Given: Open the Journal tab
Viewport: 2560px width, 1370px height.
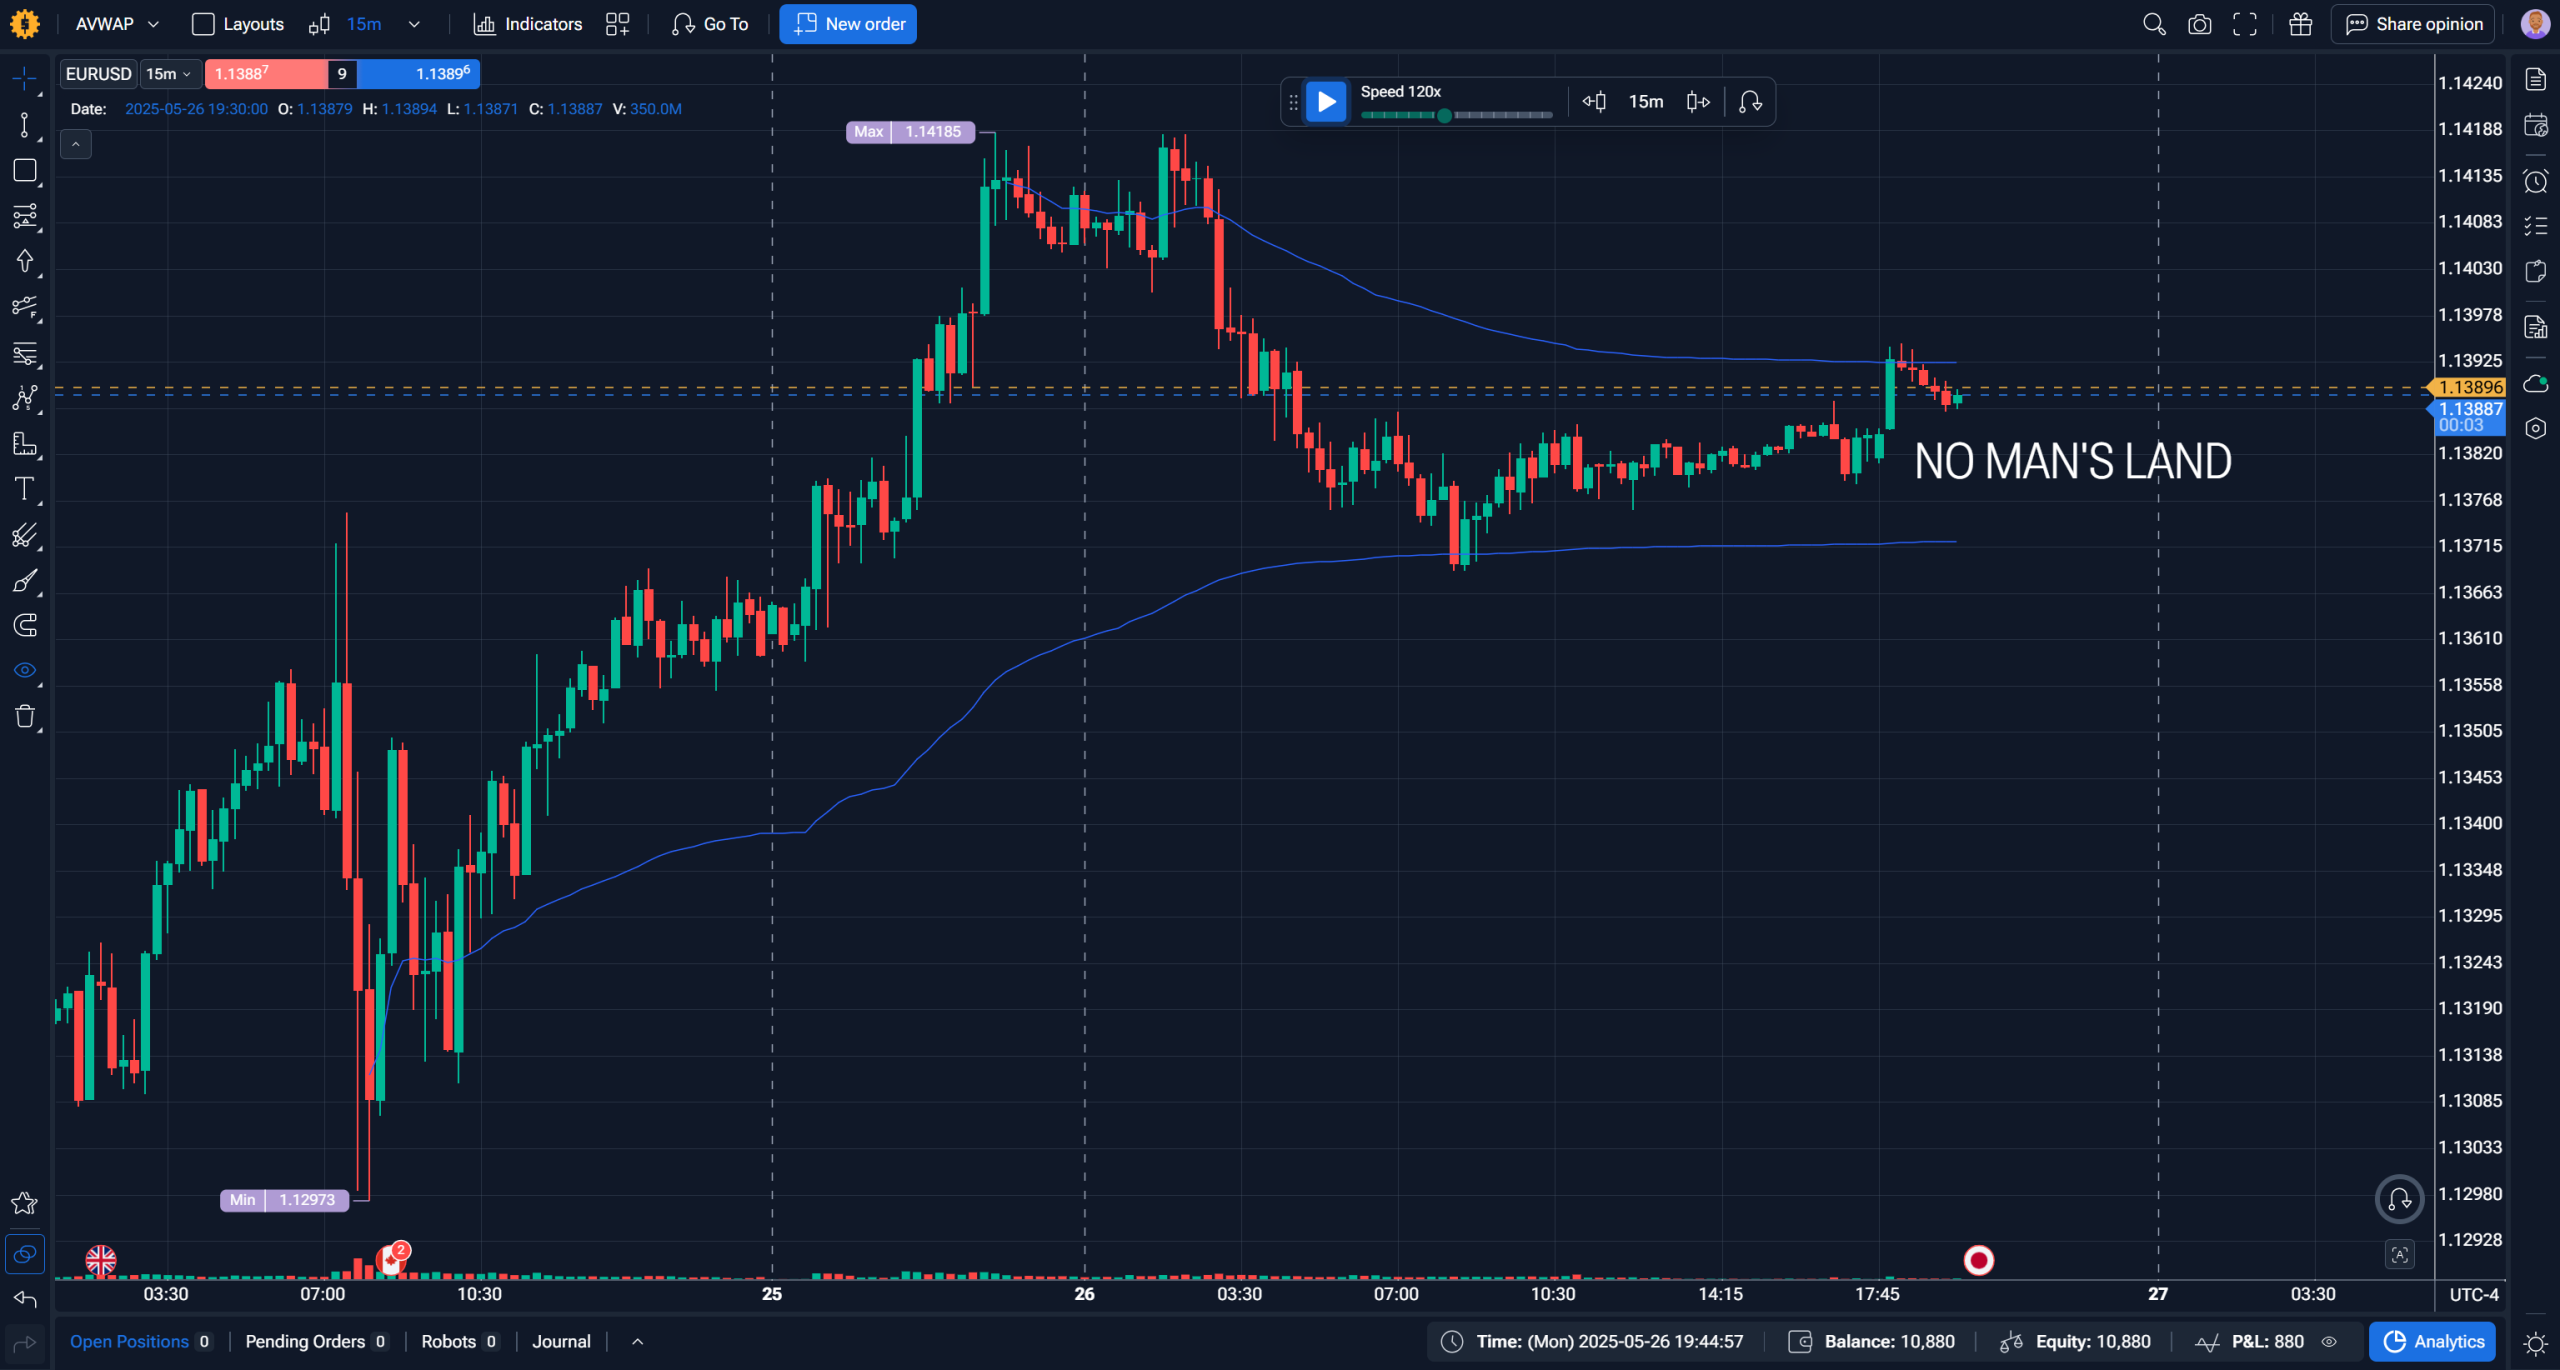Looking at the screenshot, I should tap(561, 1342).
